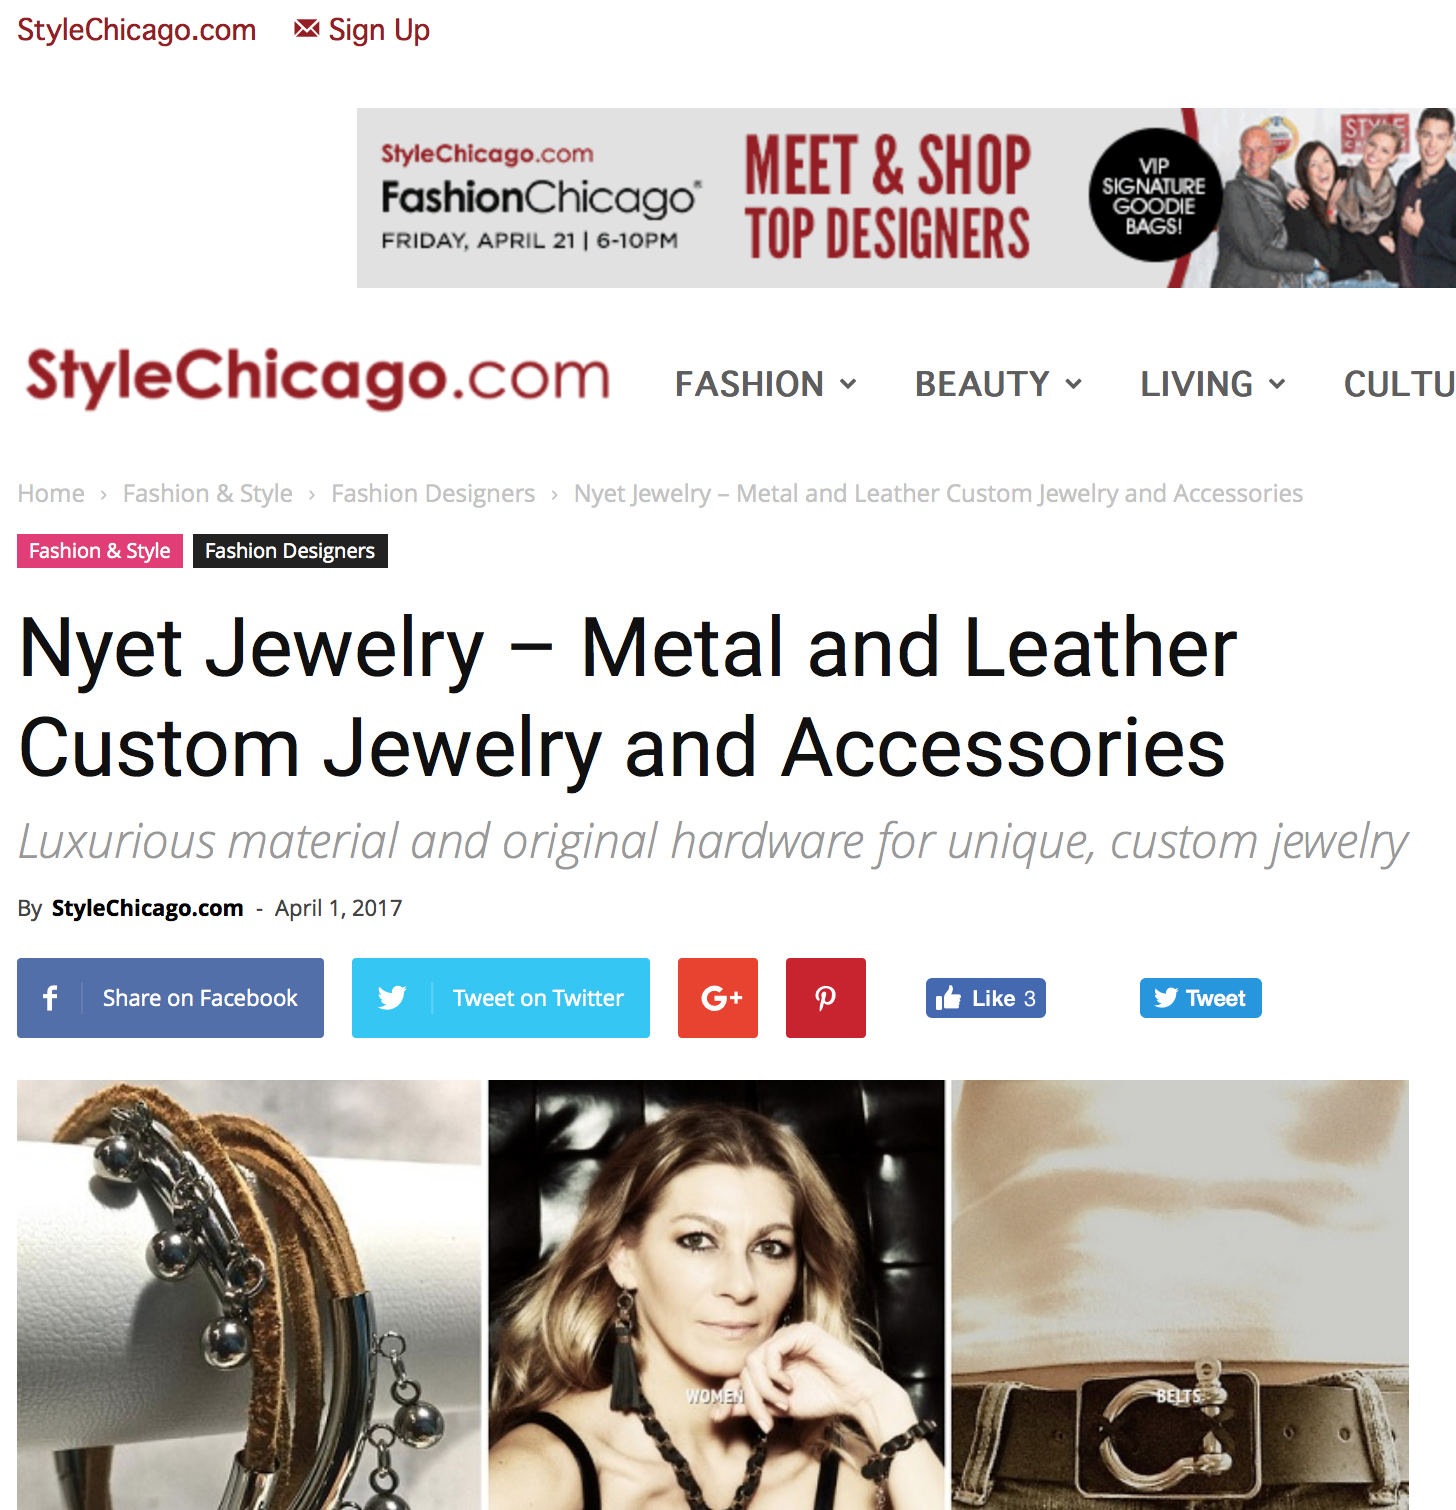The height and width of the screenshot is (1510, 1456).
Task: Pin article with the Pinterest icon
Action: coord(826,998)
